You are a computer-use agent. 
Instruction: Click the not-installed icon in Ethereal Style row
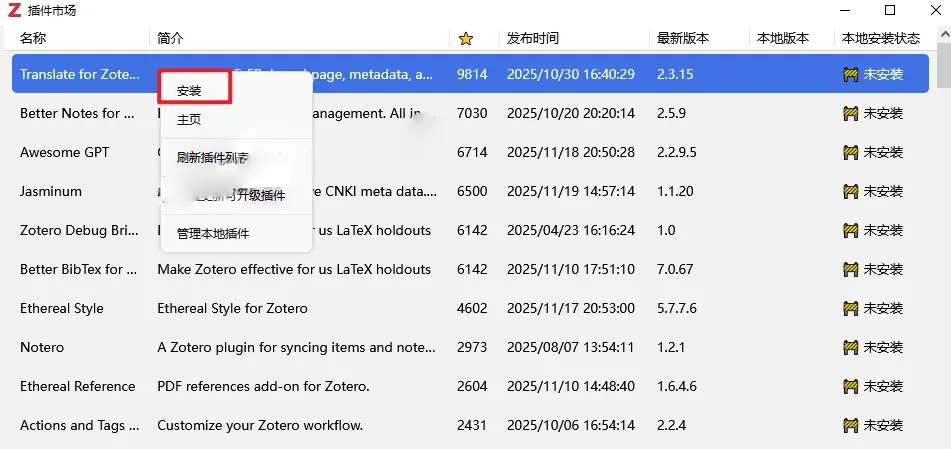(851, 308)
